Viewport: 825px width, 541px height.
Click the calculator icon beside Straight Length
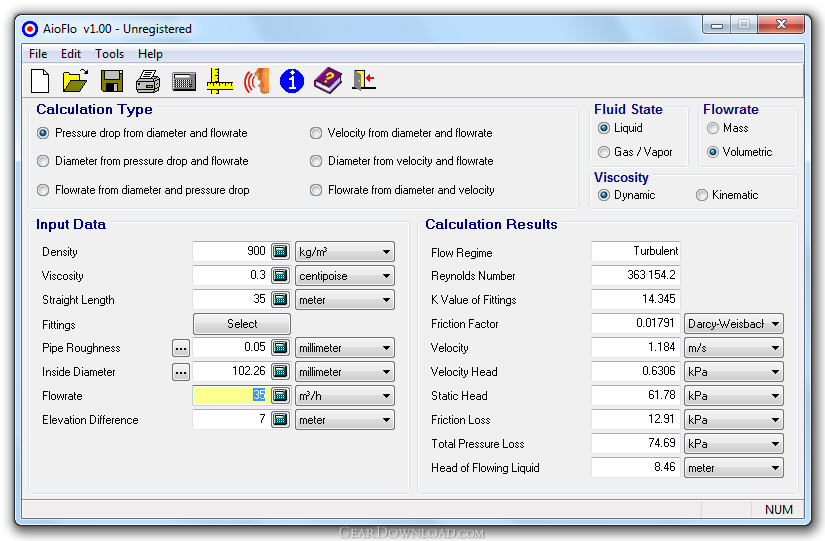click(x=280, y=299)
